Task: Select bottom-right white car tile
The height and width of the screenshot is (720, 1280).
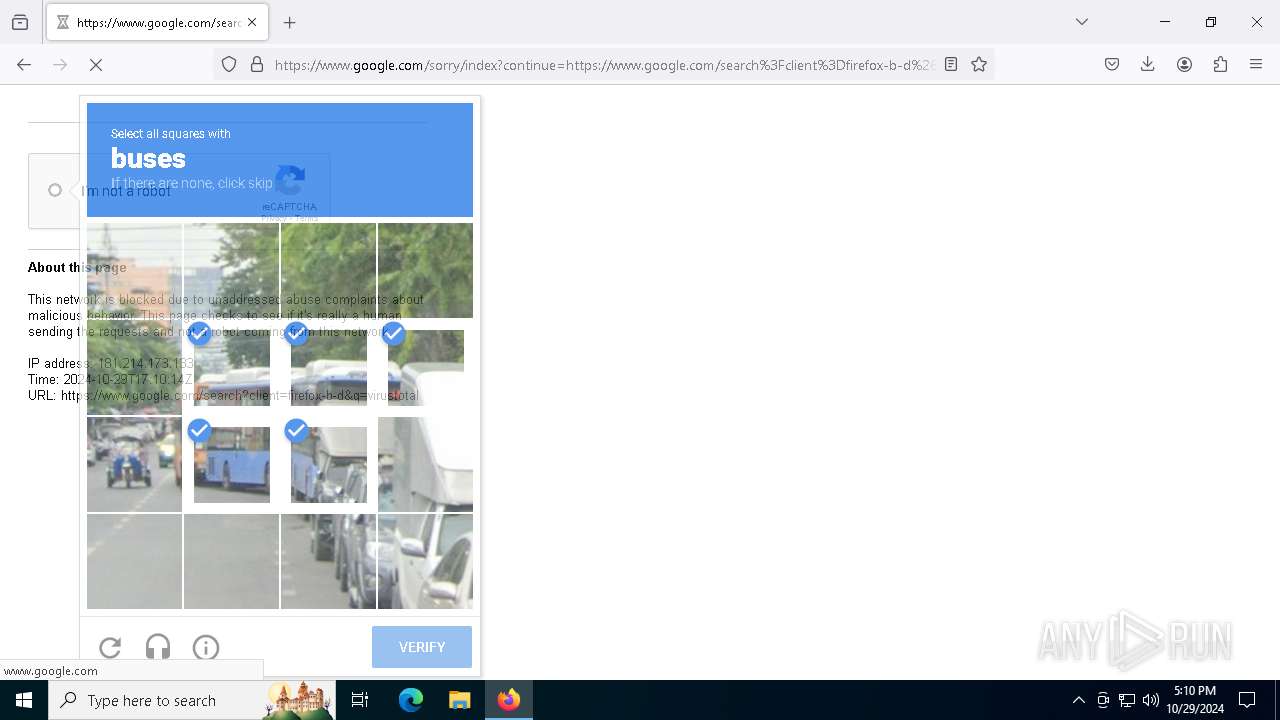Action: 425,561
